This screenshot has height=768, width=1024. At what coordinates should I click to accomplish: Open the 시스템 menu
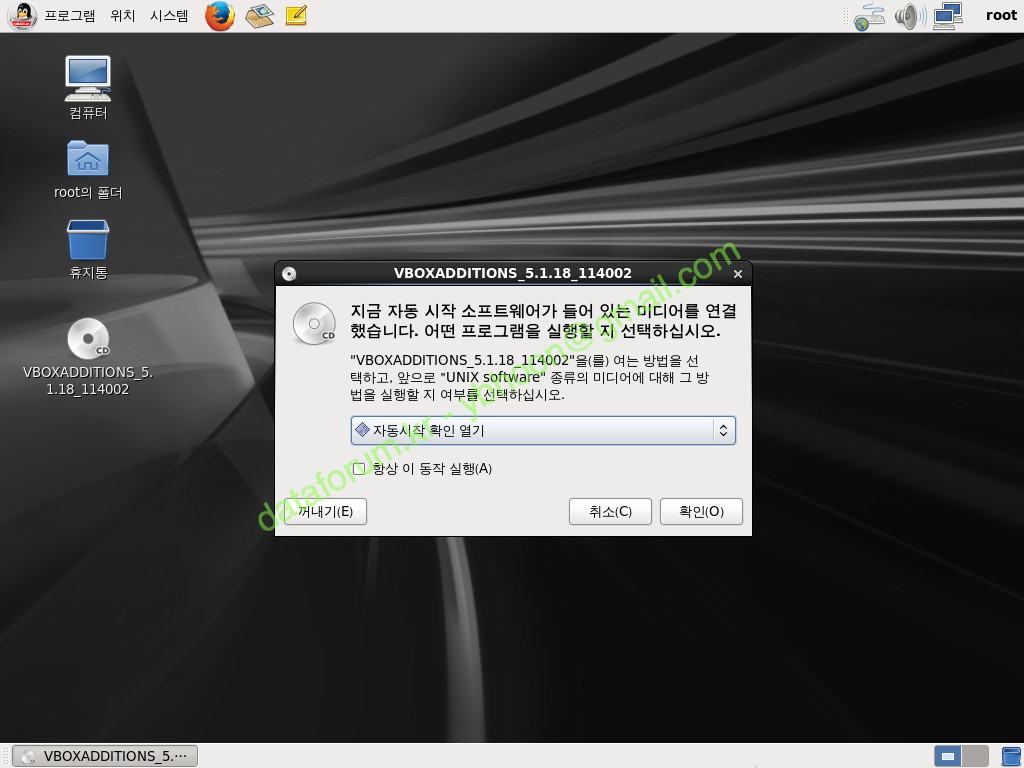point(169,16)
